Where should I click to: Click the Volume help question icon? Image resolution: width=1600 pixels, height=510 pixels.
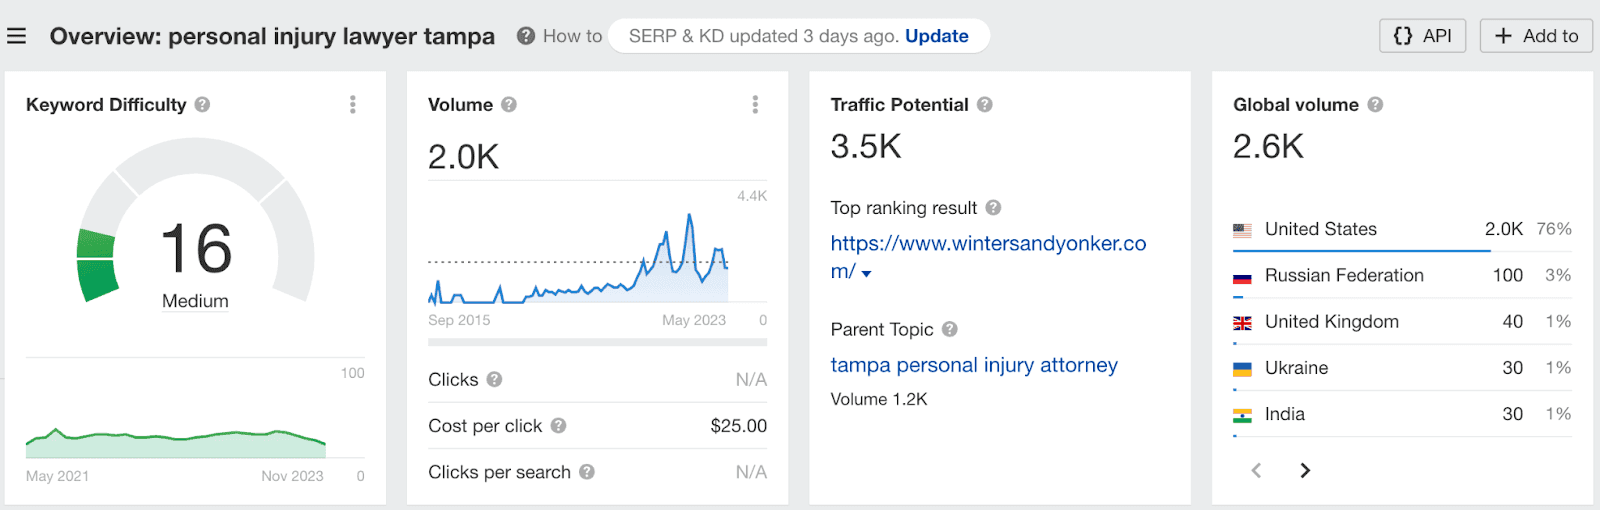(509, 104)
